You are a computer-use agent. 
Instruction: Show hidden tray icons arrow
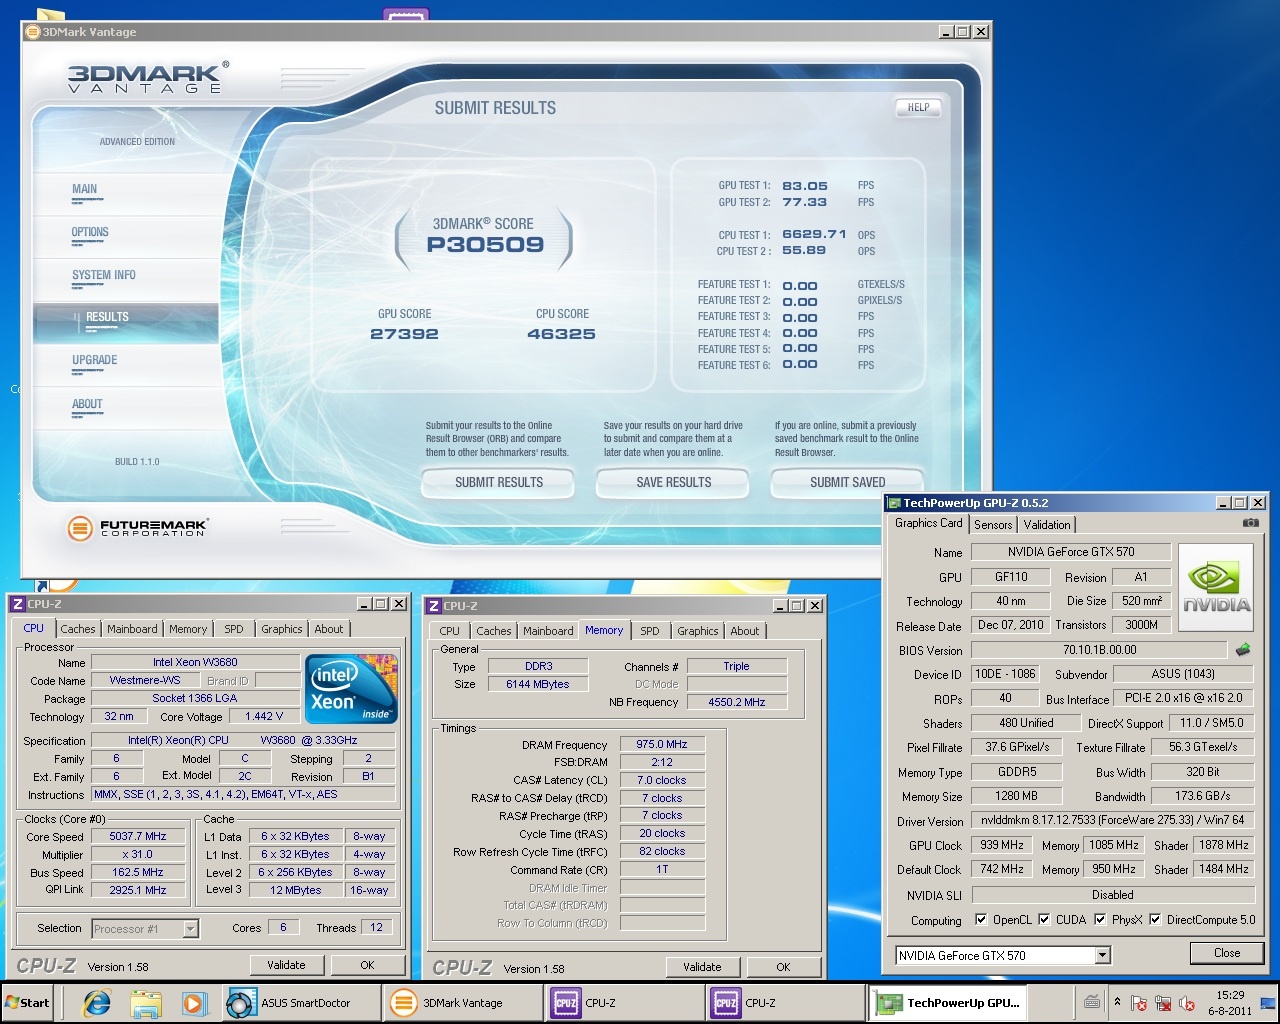coord(1117,1003)
